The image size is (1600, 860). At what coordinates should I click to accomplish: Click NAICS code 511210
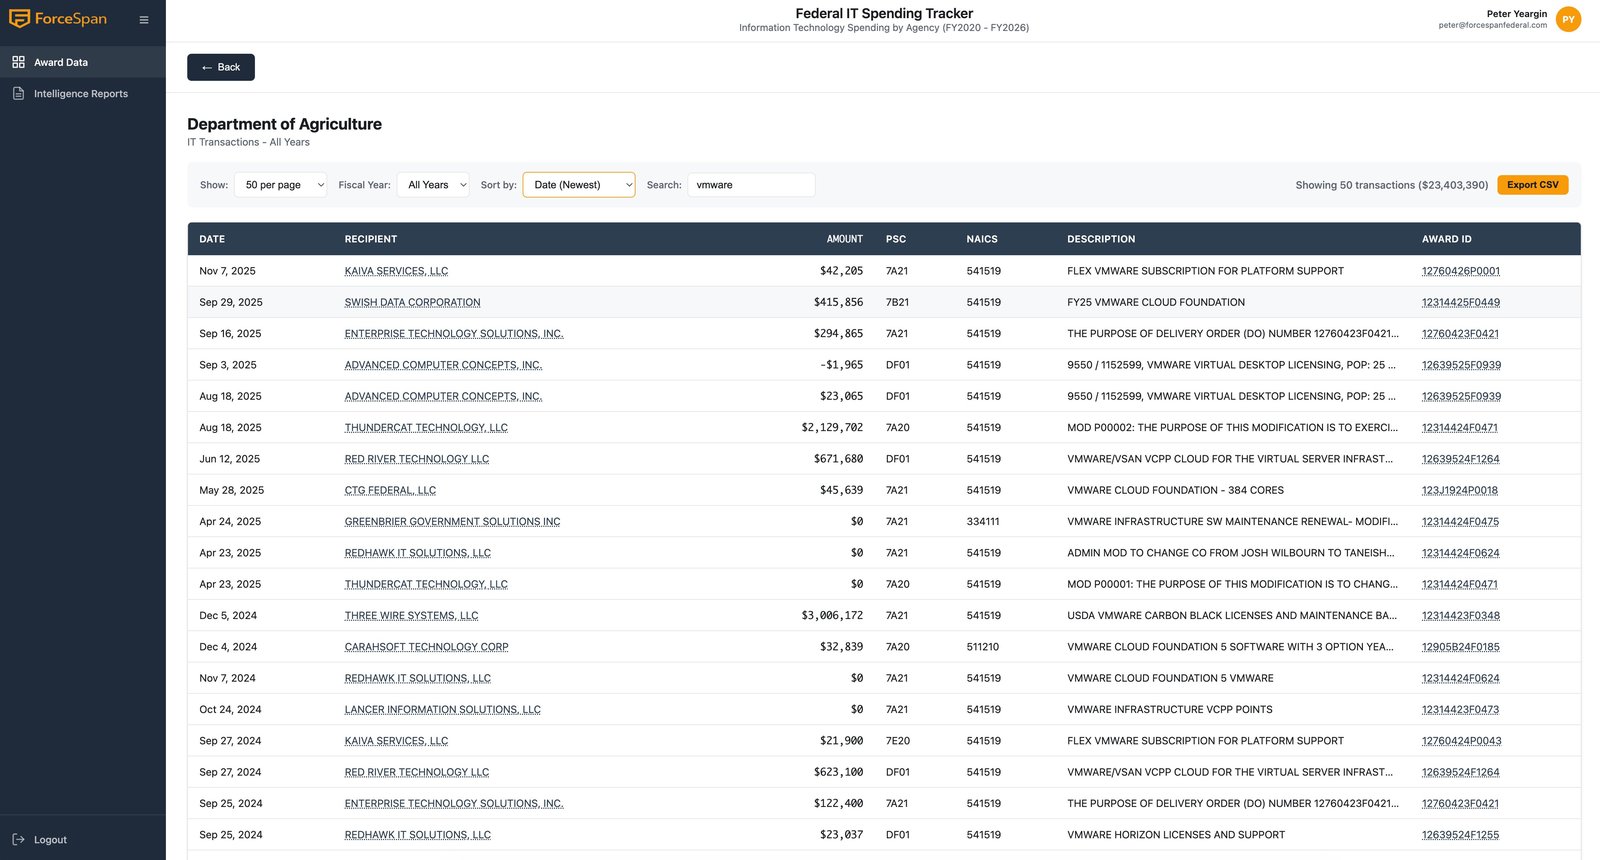pos(982,647)
